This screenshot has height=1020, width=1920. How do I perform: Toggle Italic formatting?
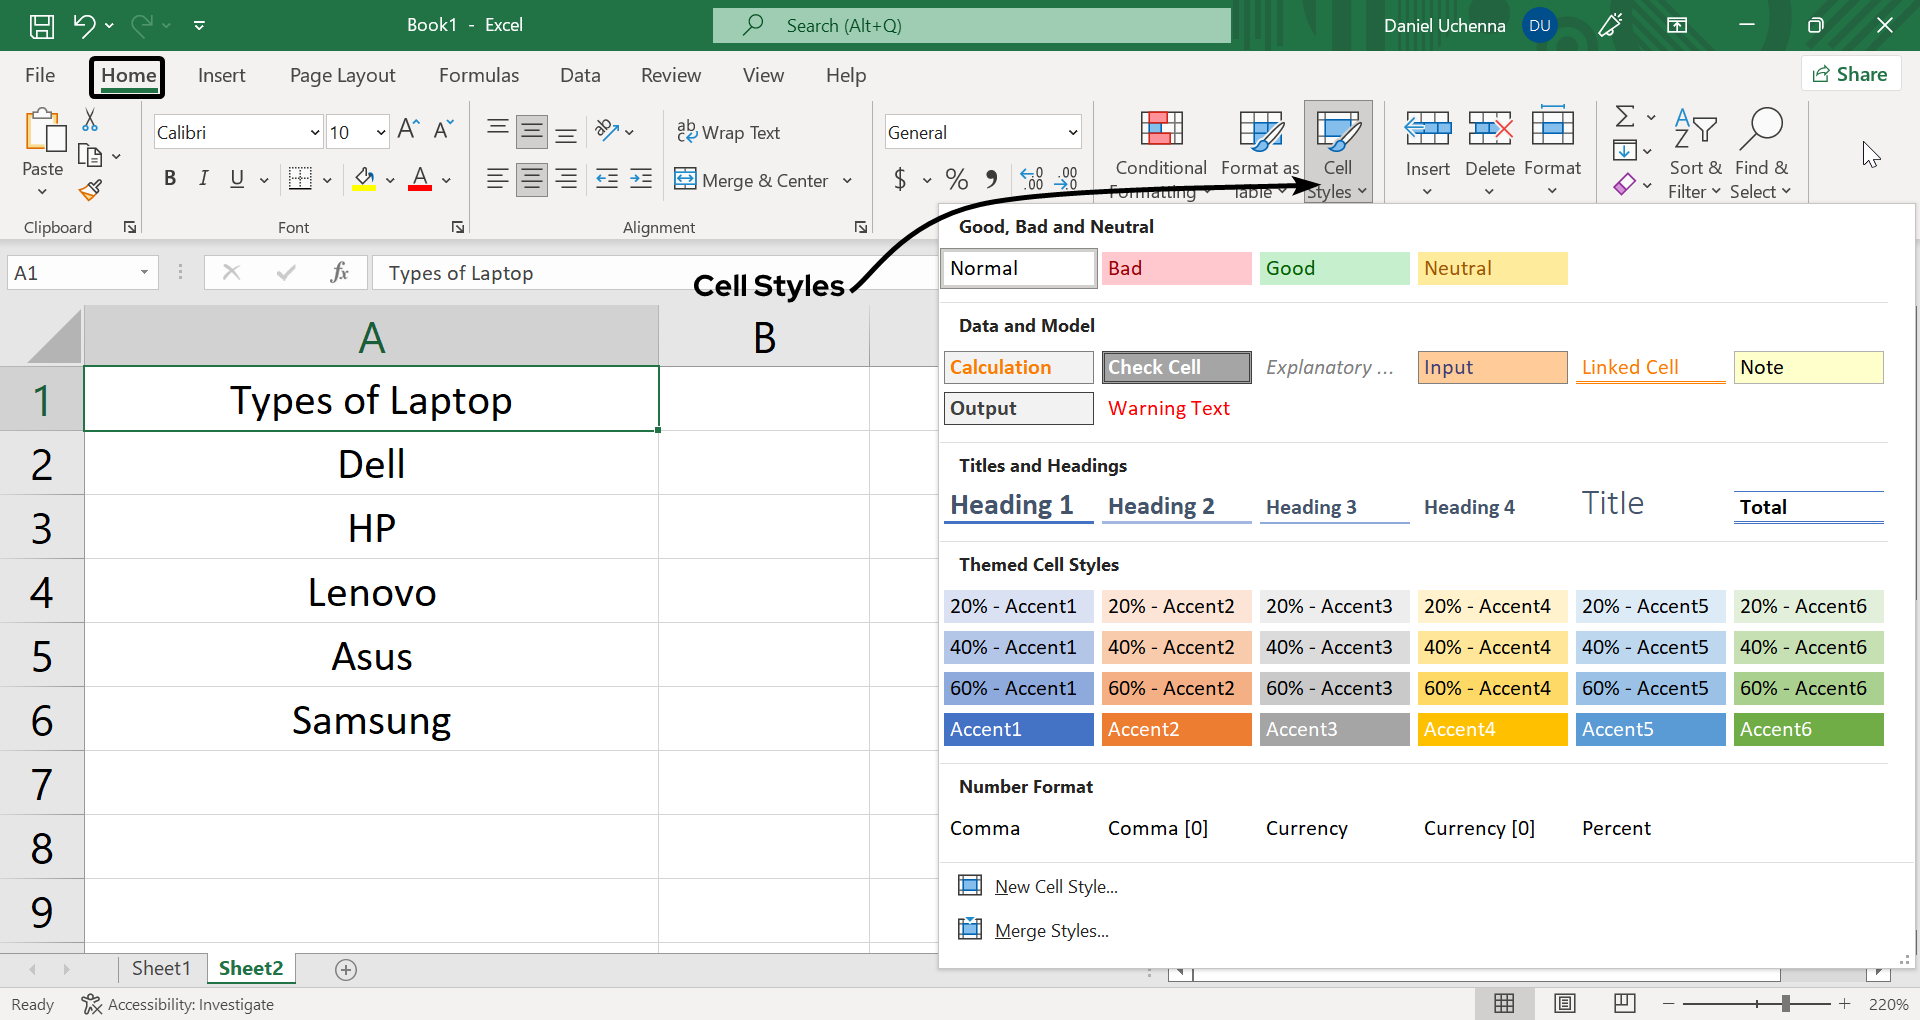click(x=203, y=179)
